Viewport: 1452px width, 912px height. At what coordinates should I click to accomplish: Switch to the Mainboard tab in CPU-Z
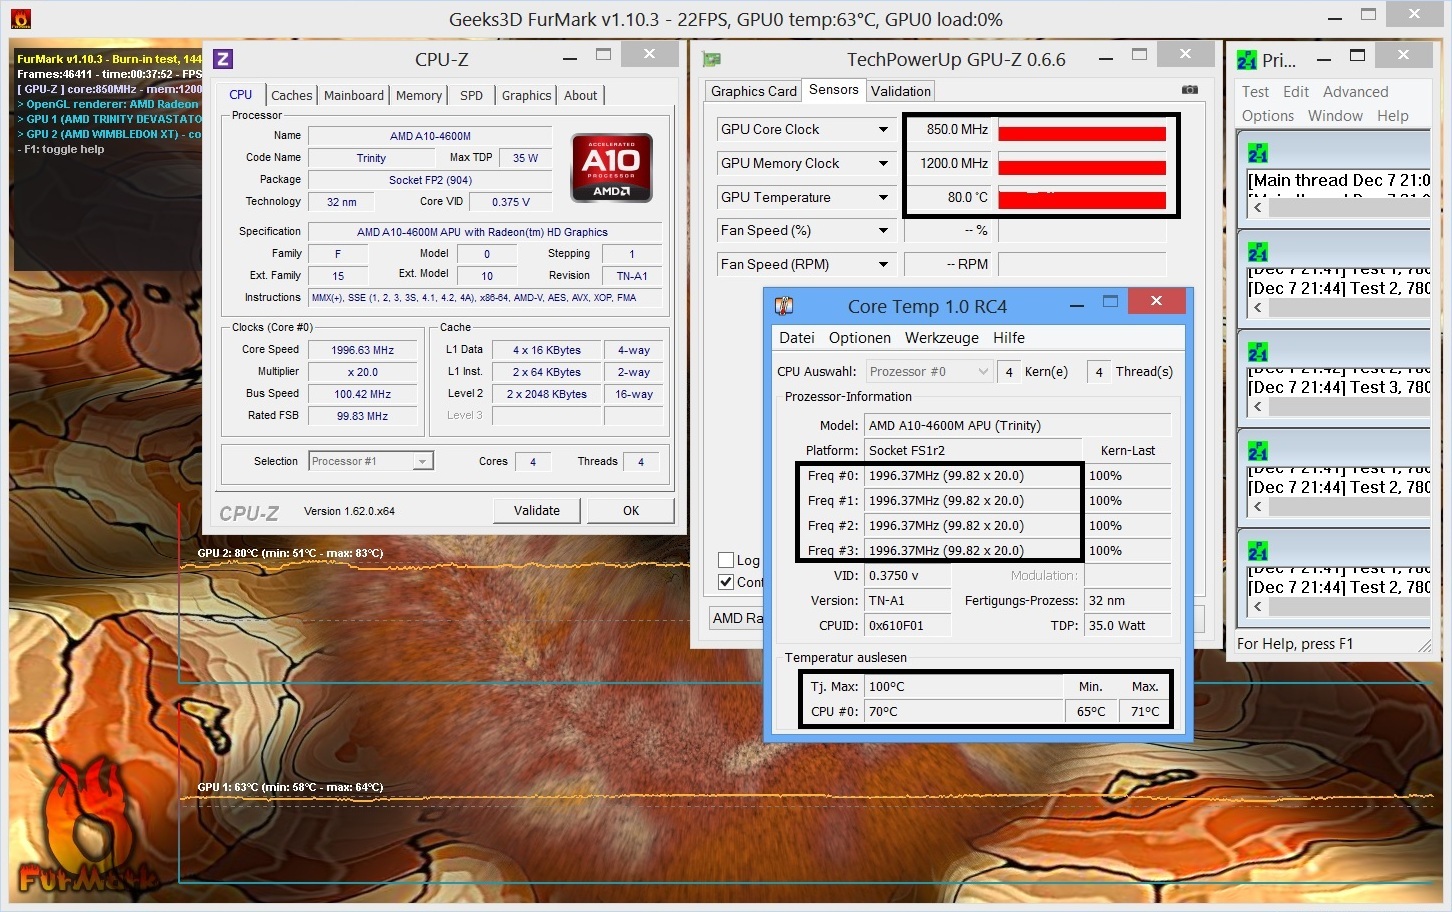(x=354, y=95)
